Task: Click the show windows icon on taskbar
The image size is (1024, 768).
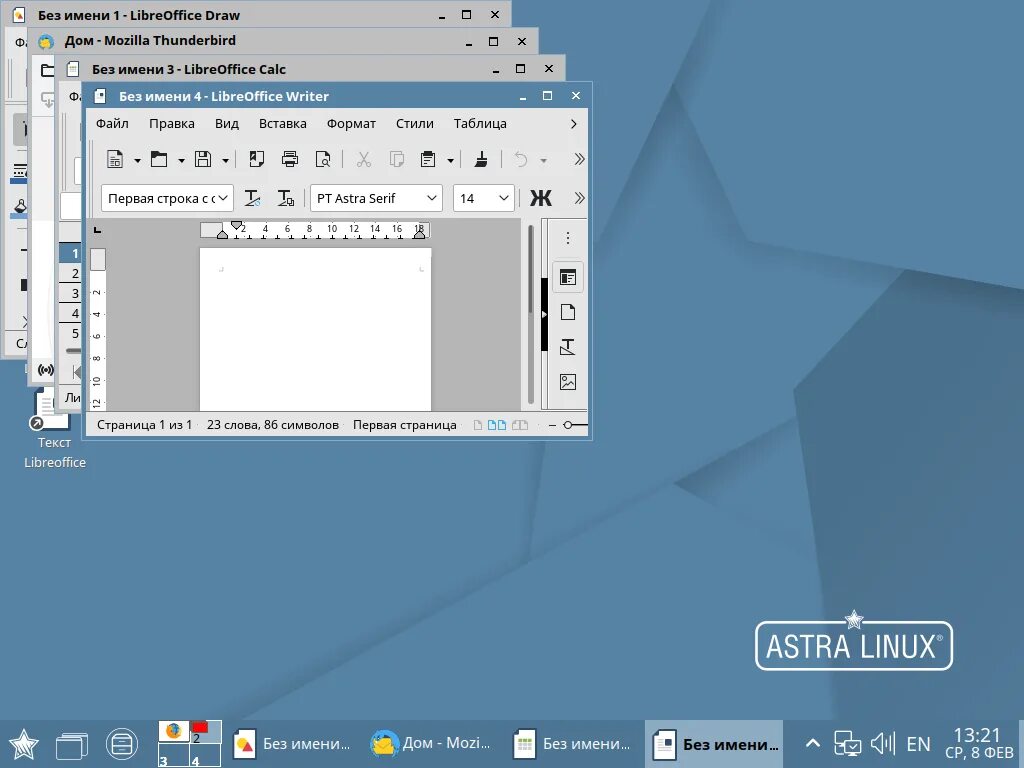Action: tap(72, 744)
